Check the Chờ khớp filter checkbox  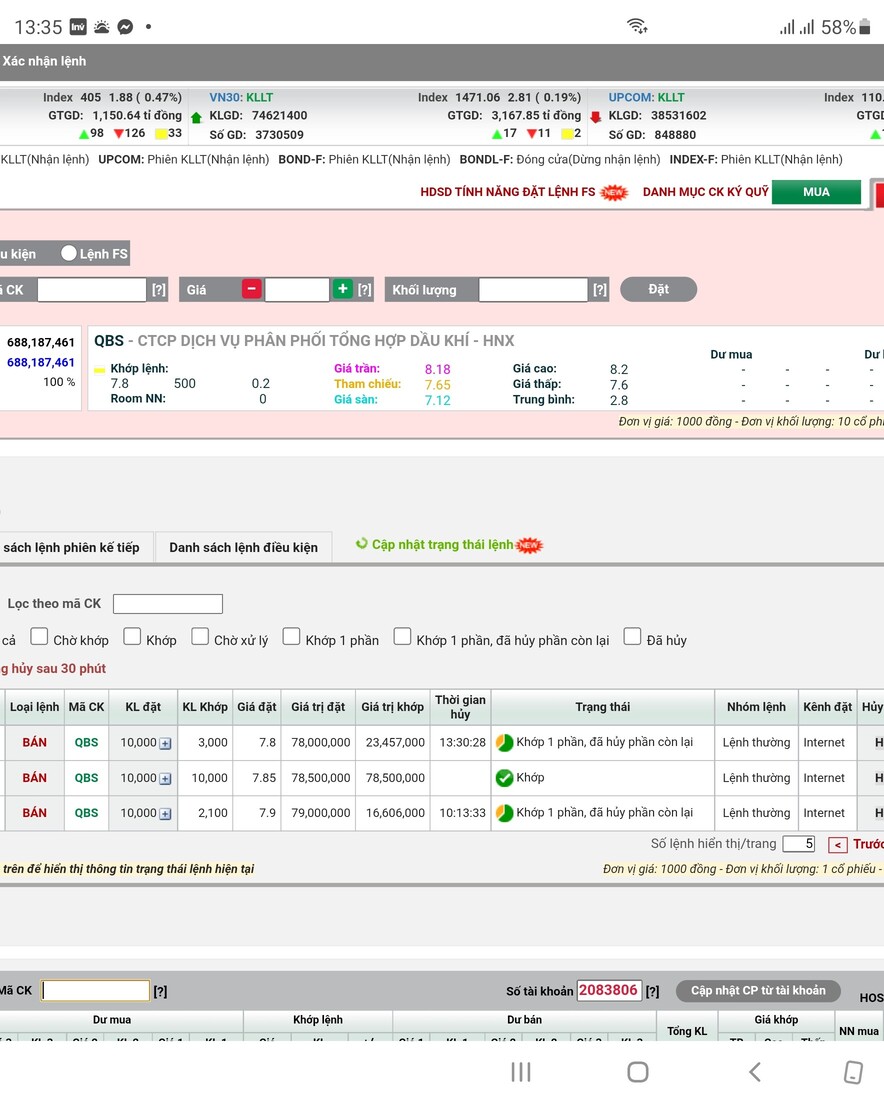(39, 637)
